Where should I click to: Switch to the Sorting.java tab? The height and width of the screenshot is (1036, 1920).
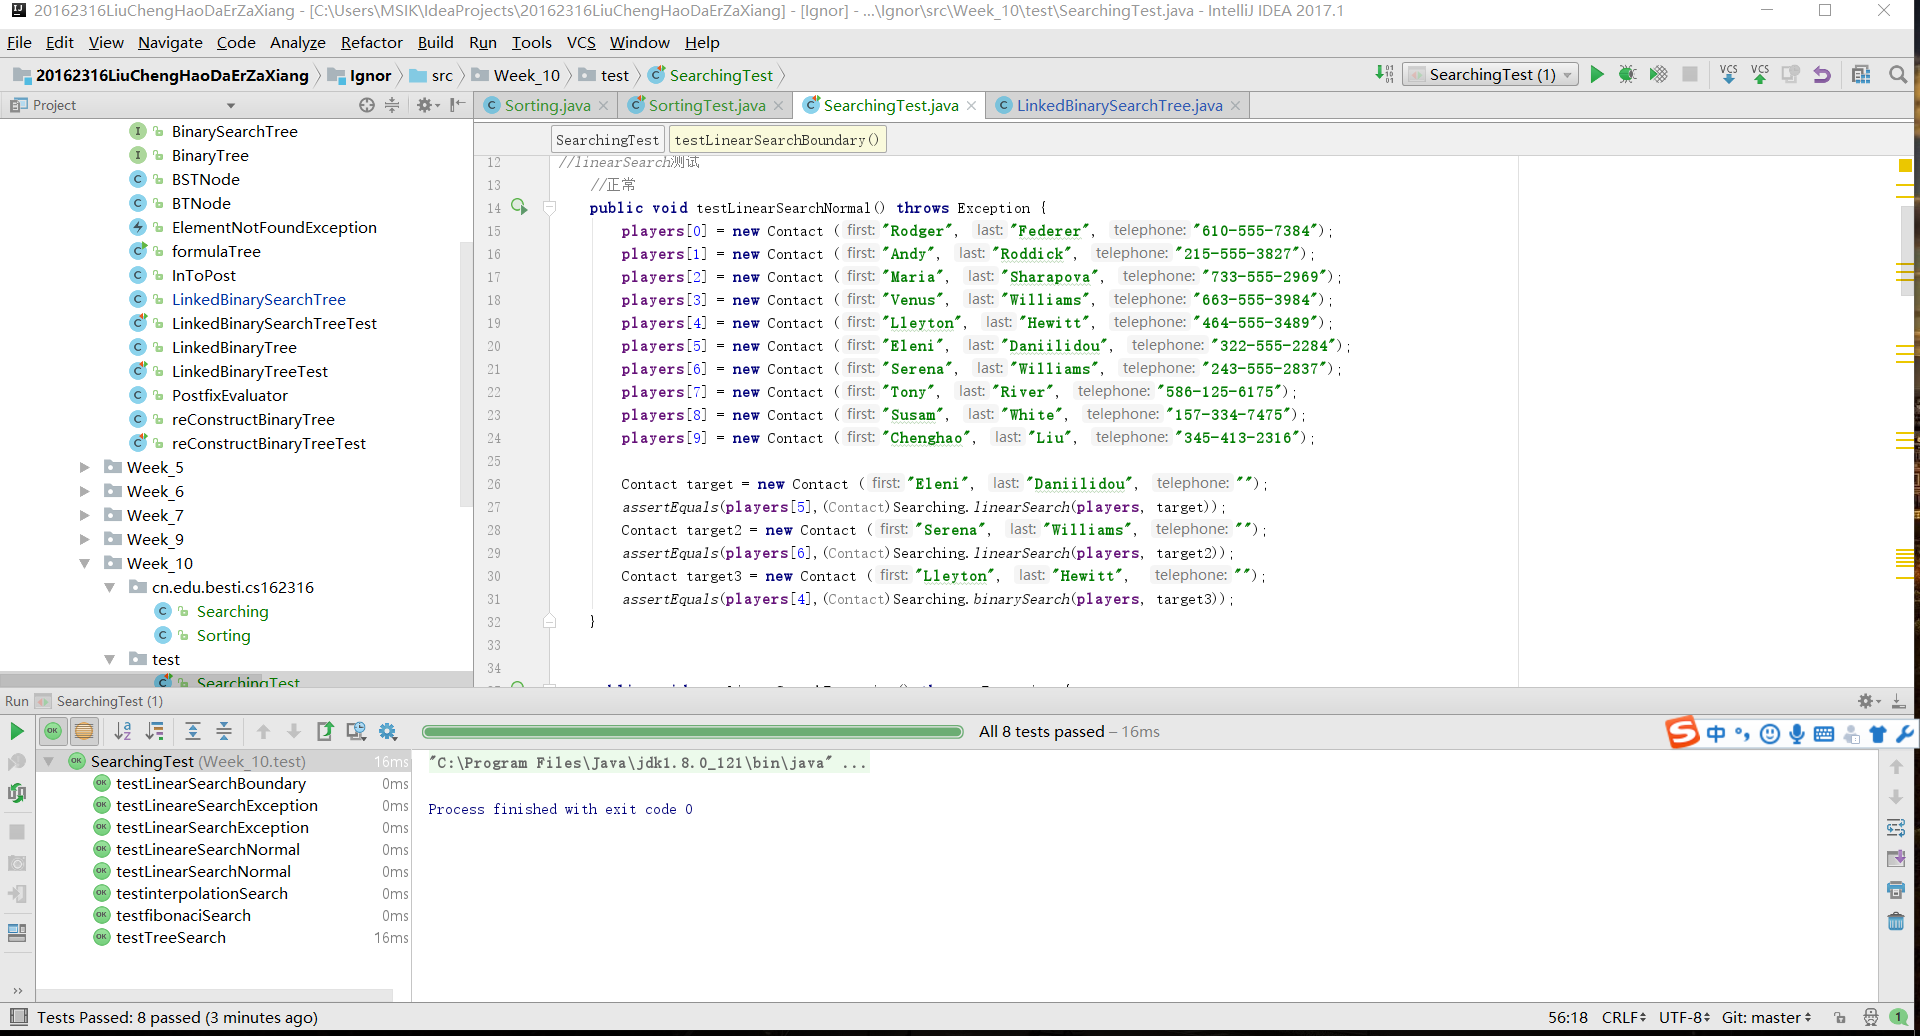(x=547, y=105)
